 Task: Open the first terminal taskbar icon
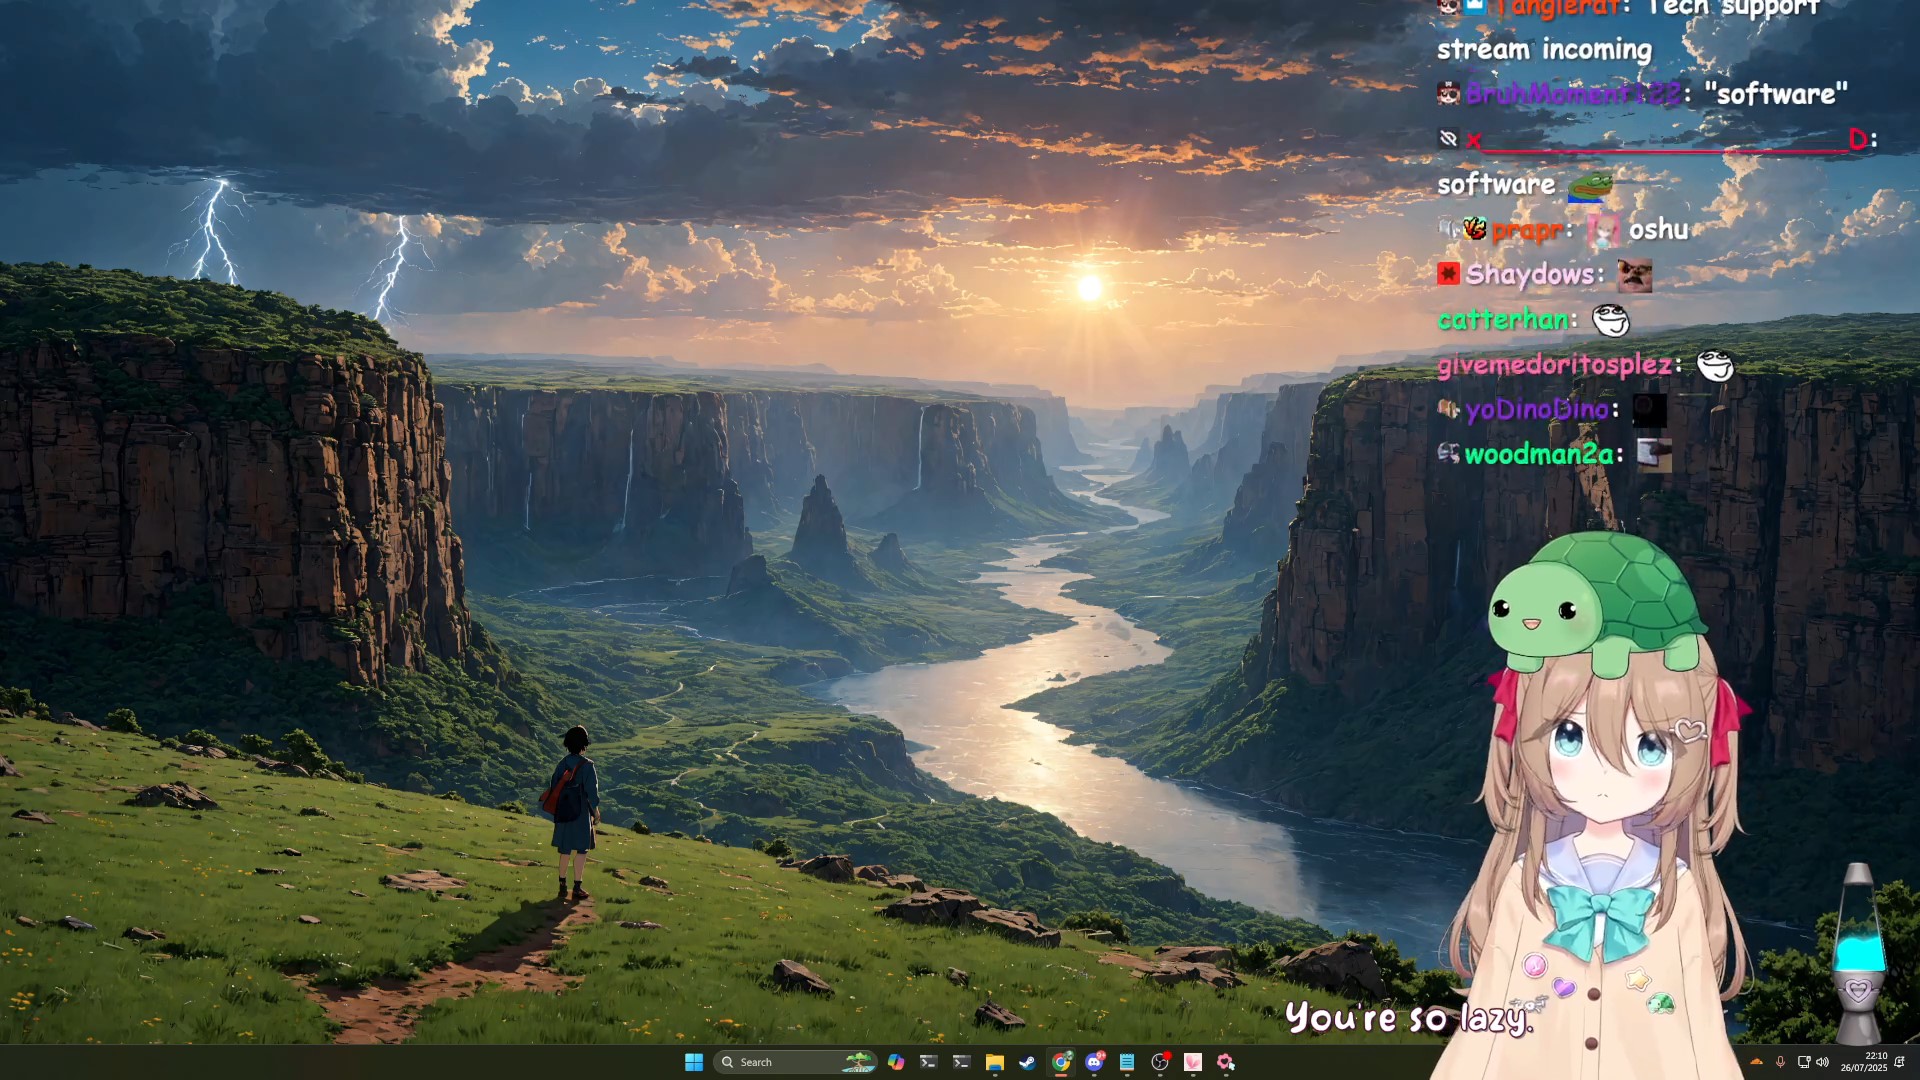(x=928, y=1062)
